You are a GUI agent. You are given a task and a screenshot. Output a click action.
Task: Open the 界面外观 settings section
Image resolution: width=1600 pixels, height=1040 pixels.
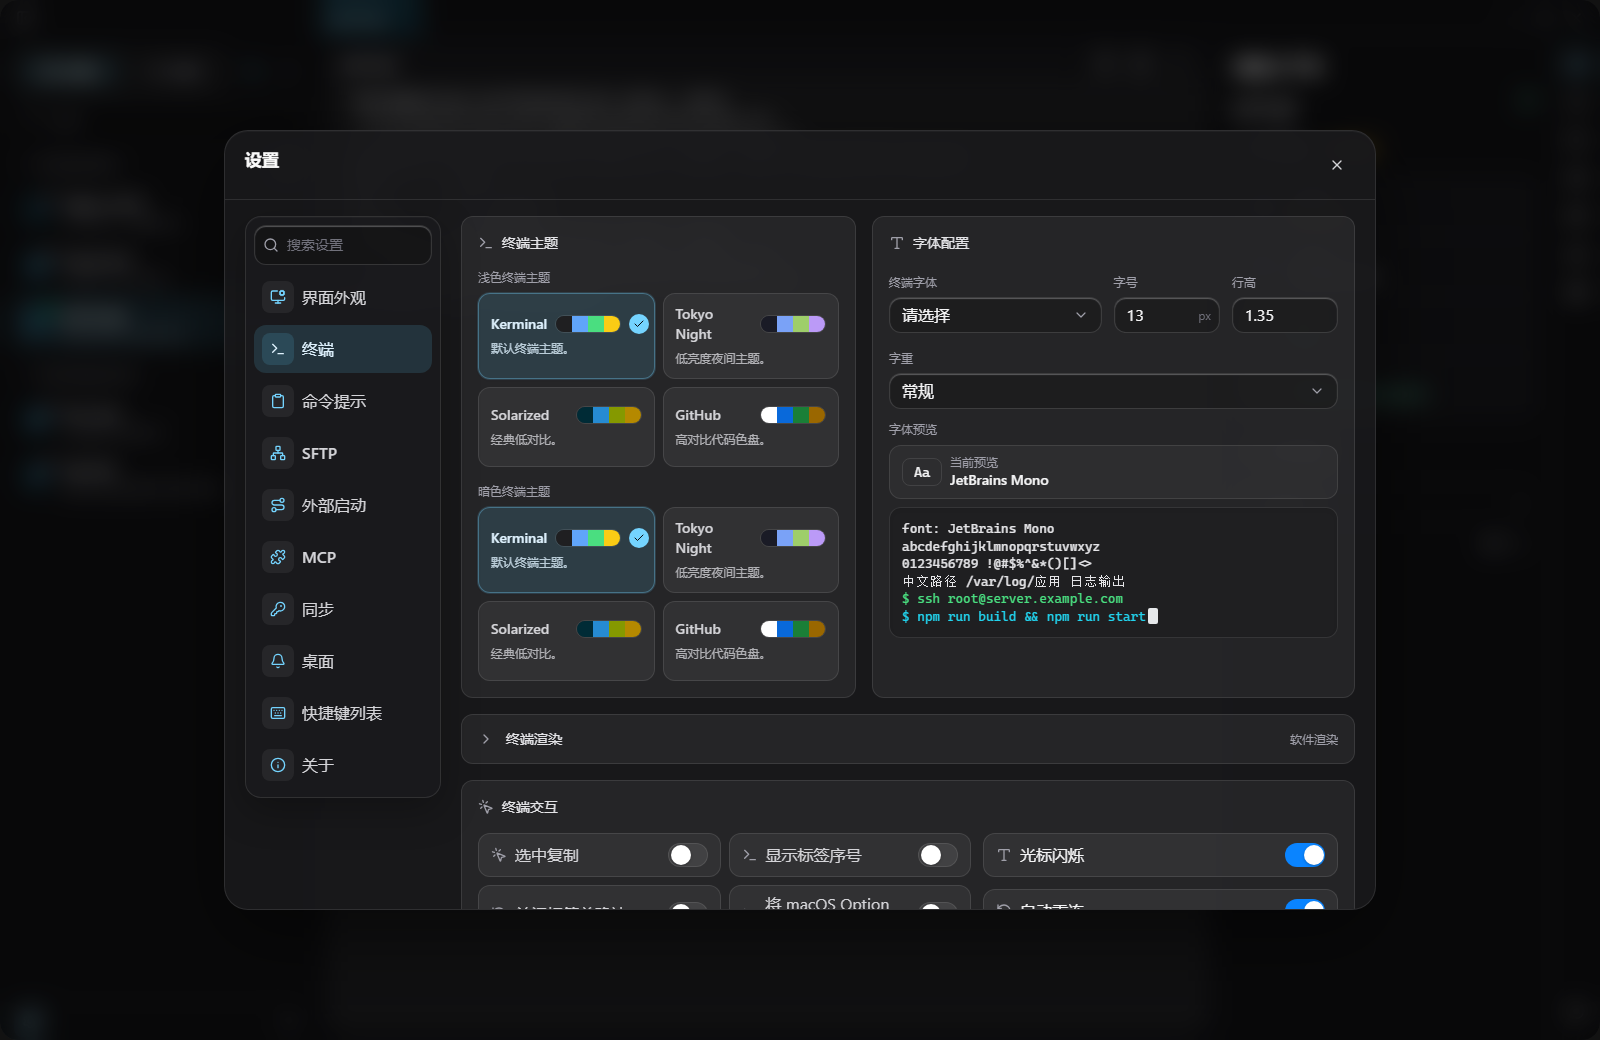[343, 297]
